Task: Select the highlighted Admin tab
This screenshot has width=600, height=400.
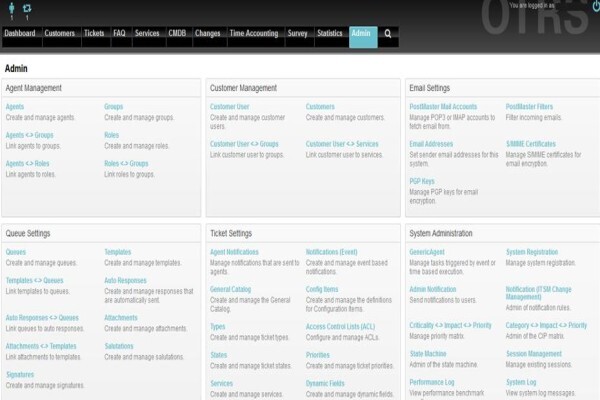Action: [x=363, y=37]
